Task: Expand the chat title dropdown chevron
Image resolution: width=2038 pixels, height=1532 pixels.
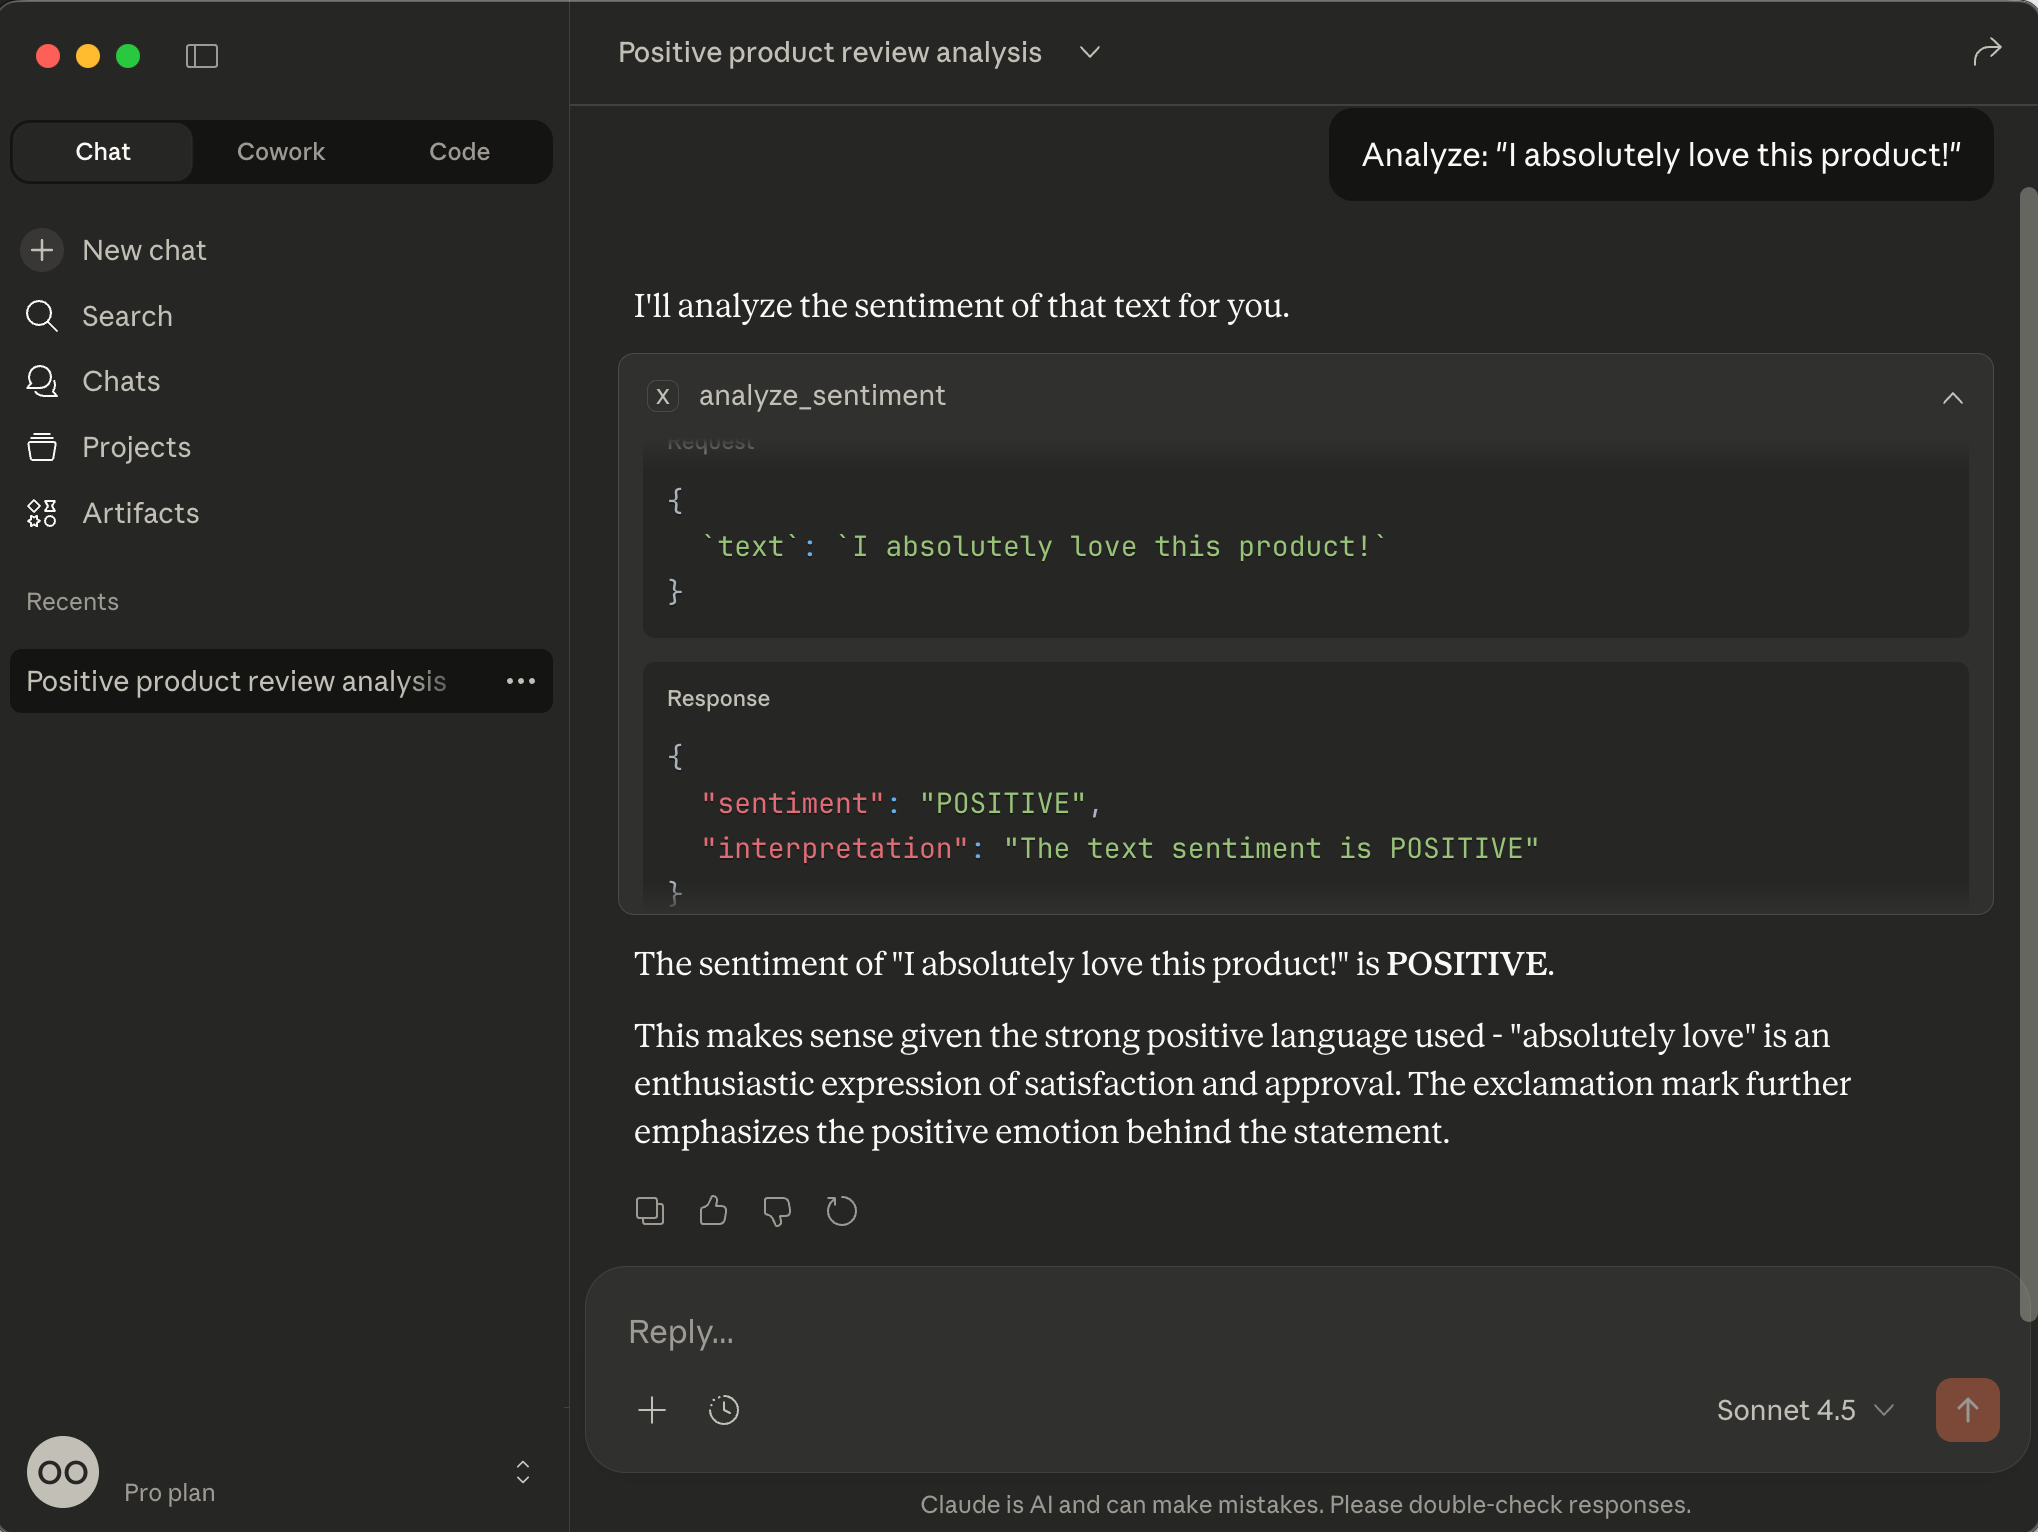Action: tap(1090, 52)
